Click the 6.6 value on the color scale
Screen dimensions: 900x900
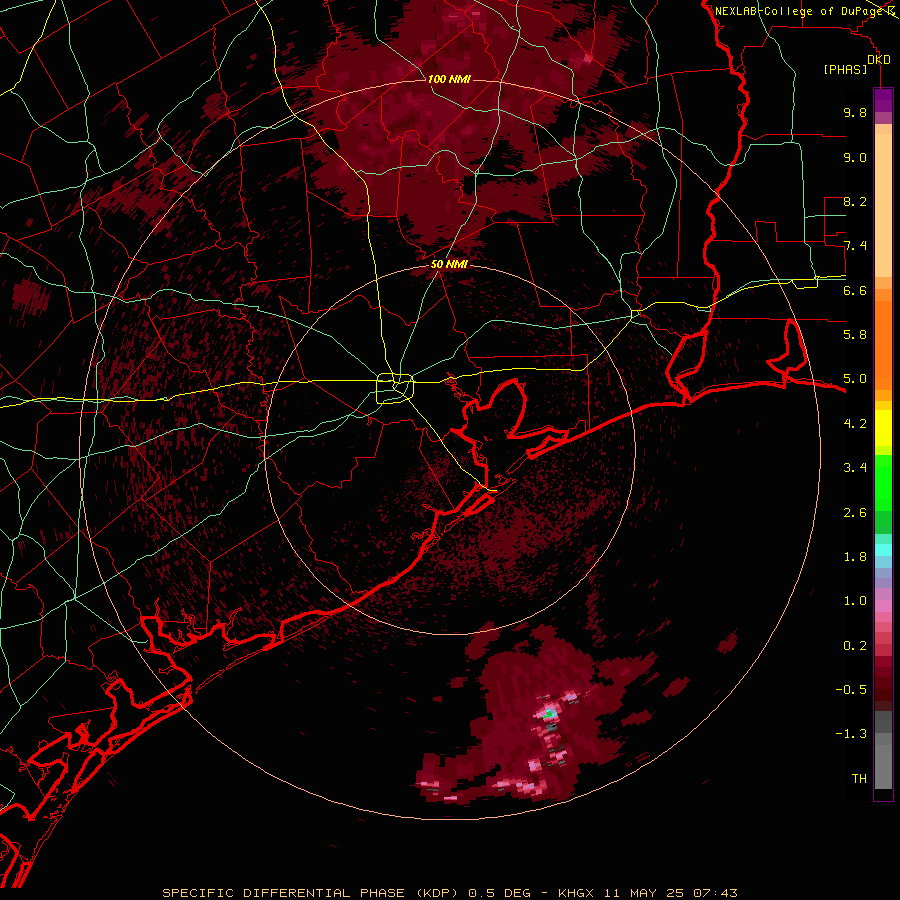(x=855, y=290)
